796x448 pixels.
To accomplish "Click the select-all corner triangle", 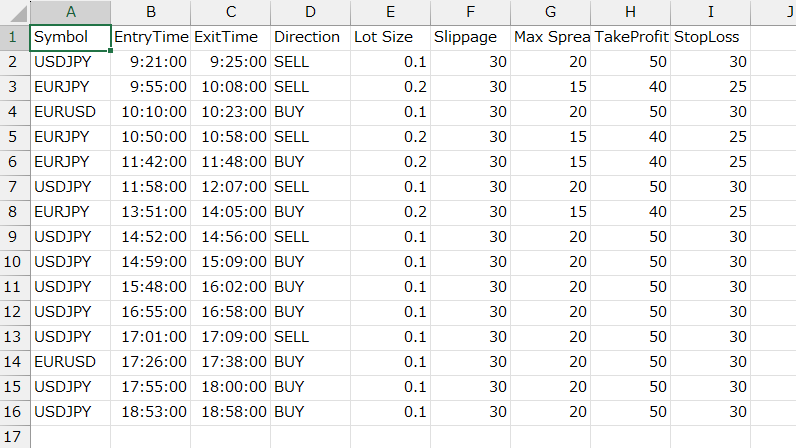I will (15, 12).
